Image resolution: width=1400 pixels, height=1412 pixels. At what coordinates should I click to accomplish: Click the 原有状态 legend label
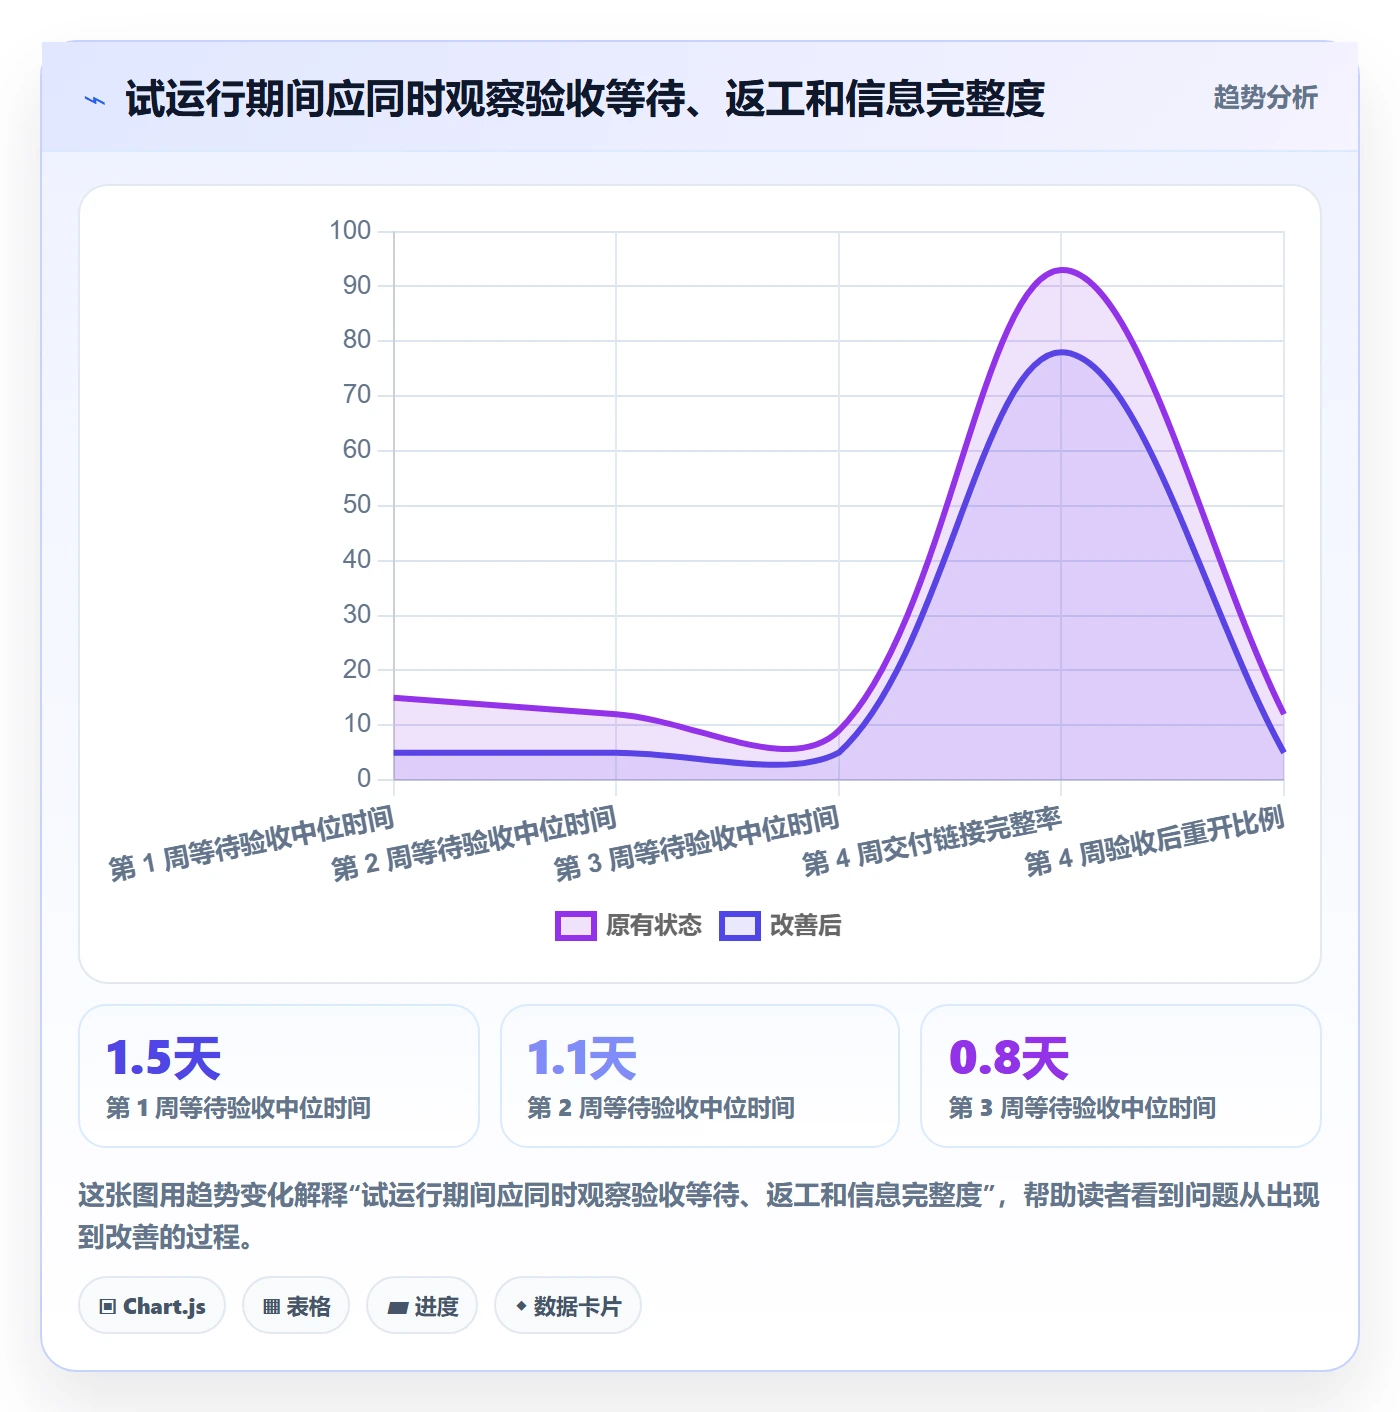tap(654, 926)
